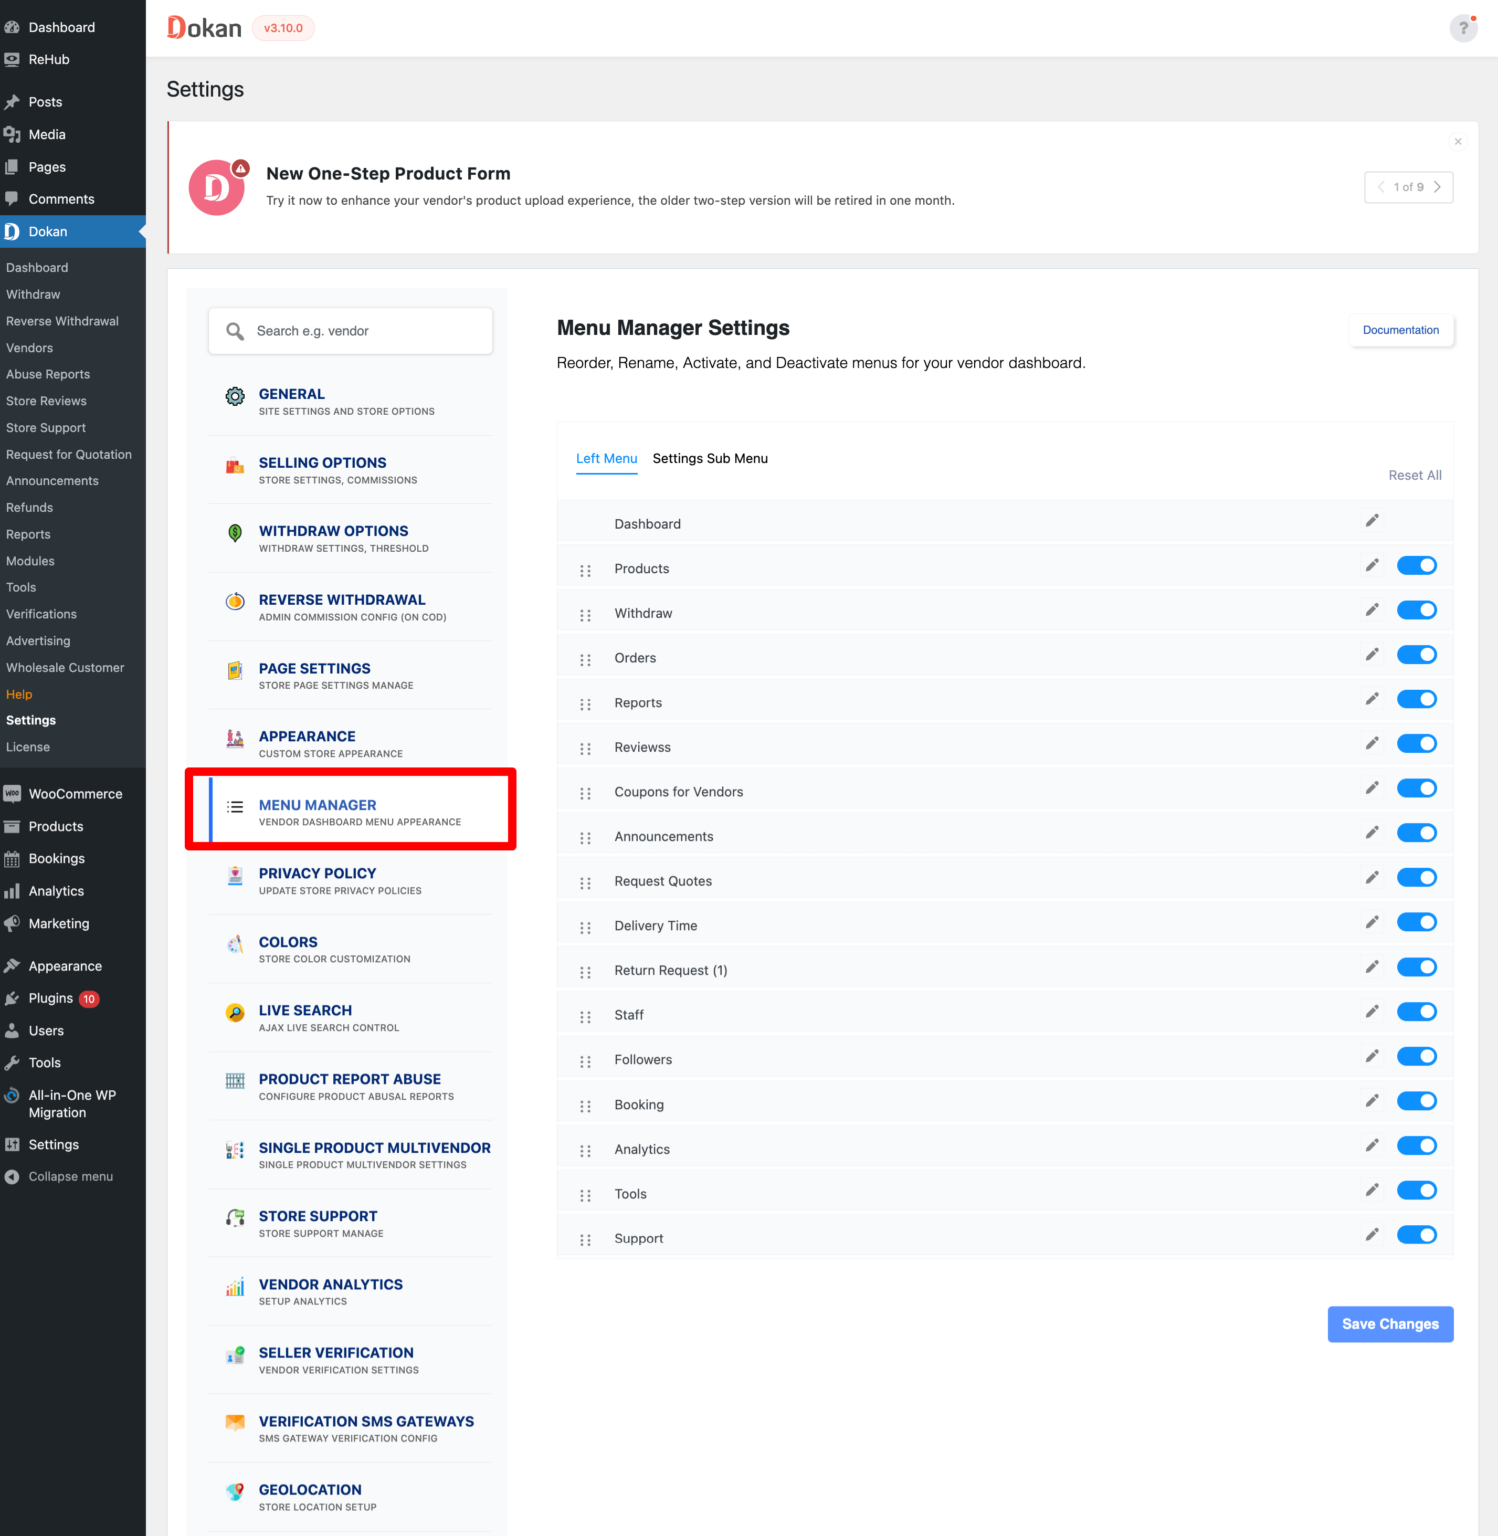Open the WooCommerce menu item
Viewport: 1498px width, 1536px height.
[x=75, y=793]
